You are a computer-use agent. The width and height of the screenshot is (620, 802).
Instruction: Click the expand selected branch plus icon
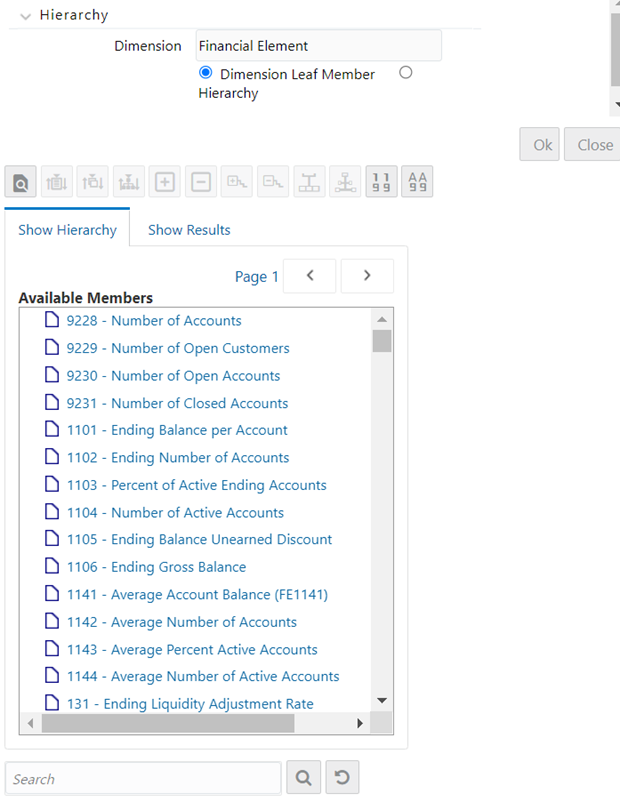pos(164,181)
